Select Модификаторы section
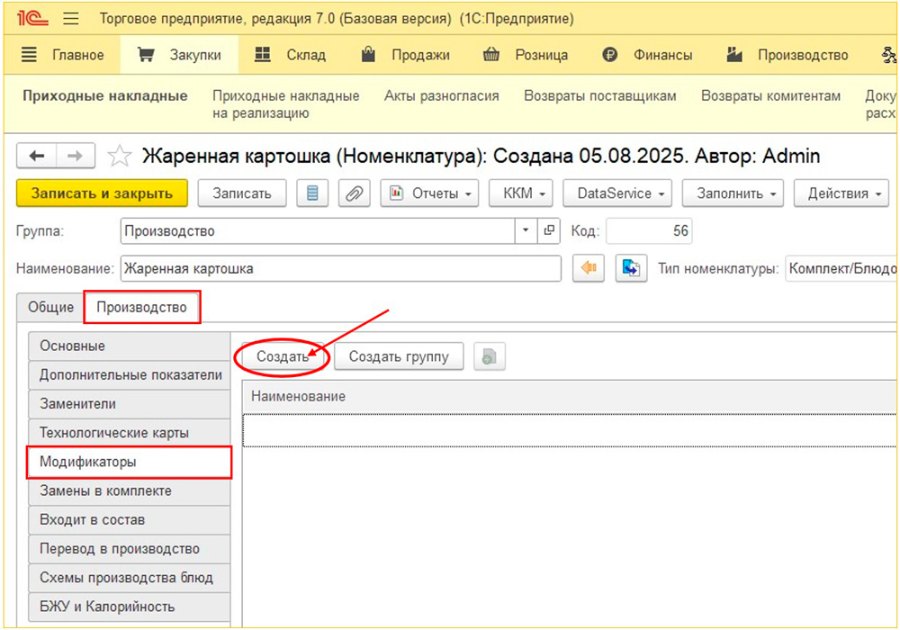This screenshot has height=630, width=900. coord(129,462)
